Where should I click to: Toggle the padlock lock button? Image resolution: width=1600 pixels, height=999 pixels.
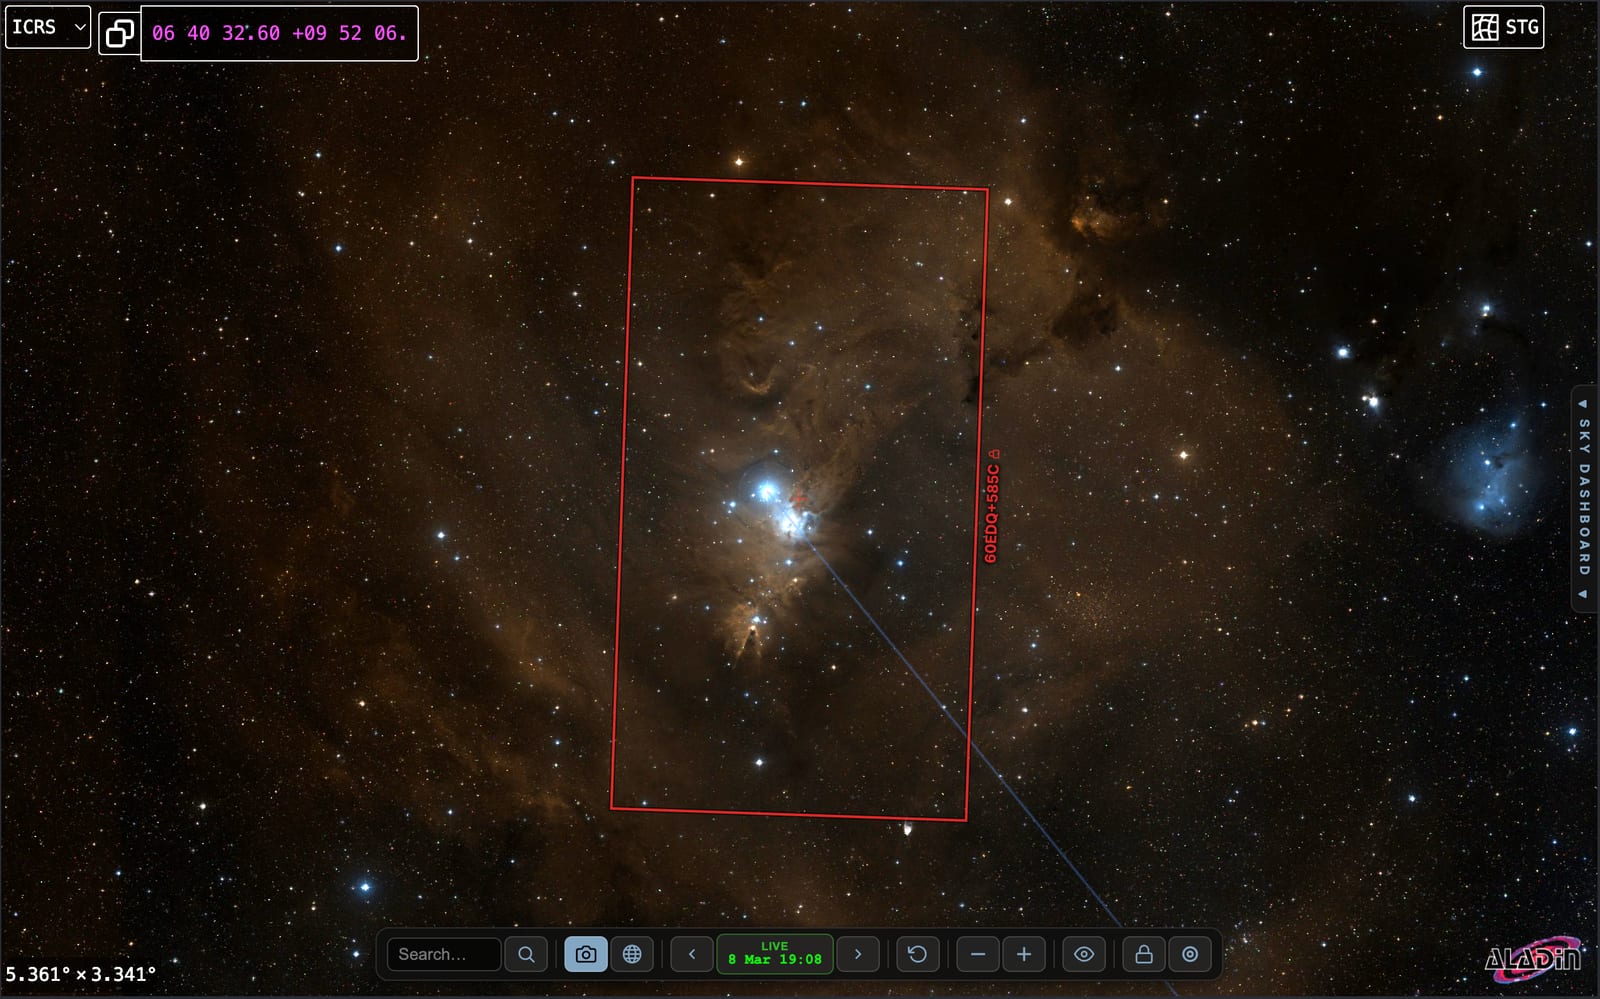1144,954
